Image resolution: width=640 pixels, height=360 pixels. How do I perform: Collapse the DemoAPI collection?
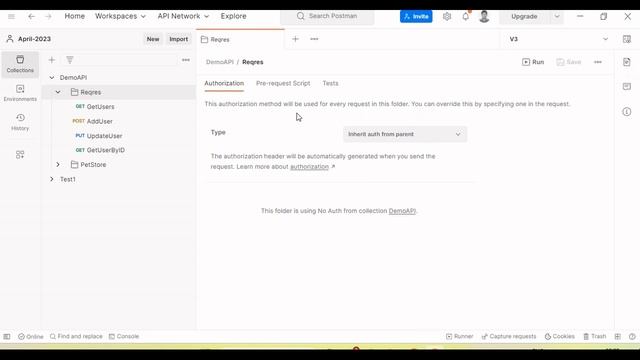pyautogui.click(x=51, y=78)
